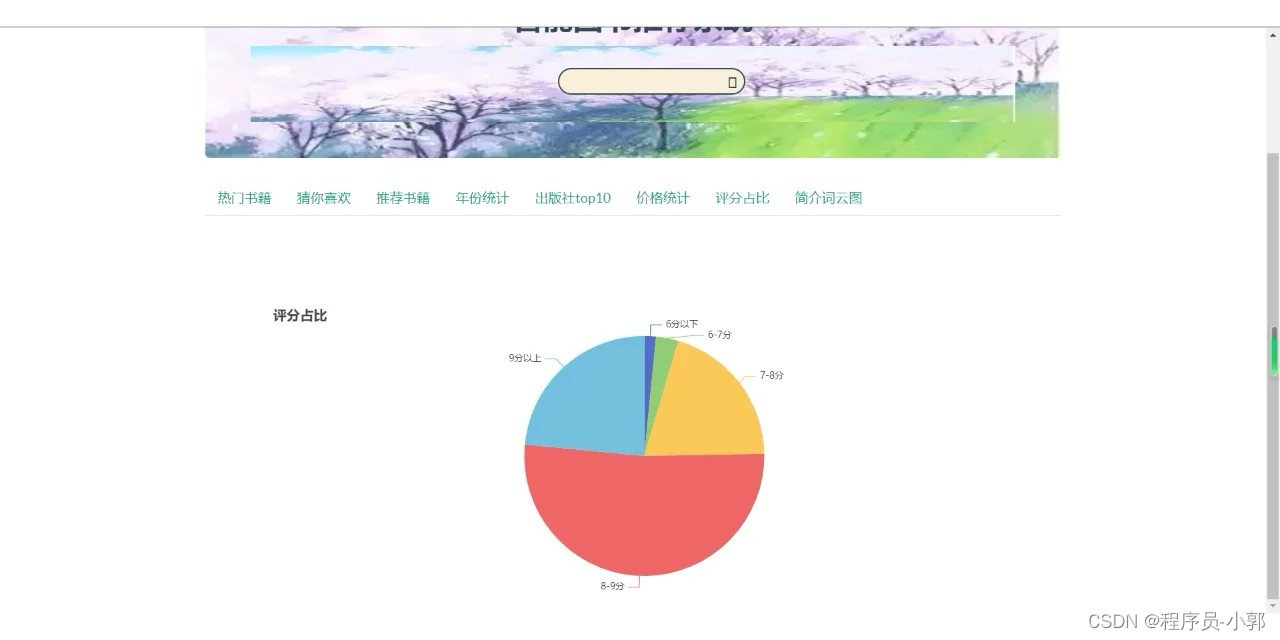1280x640 pixels.
Task: Open the 价格统计 tab
Action: point(663,198)
